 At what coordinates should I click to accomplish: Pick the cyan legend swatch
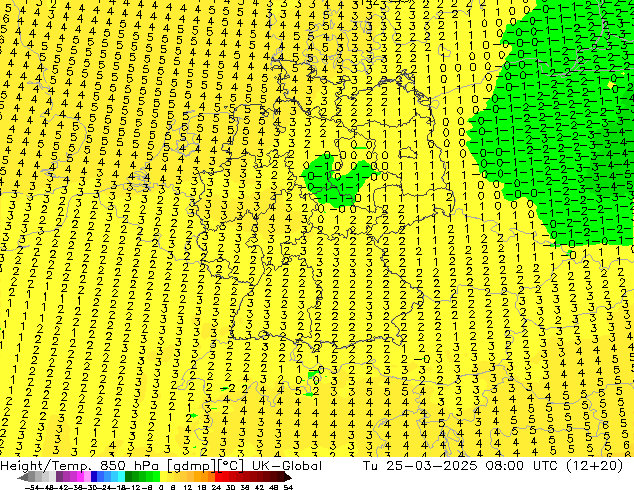click(122, 477)
